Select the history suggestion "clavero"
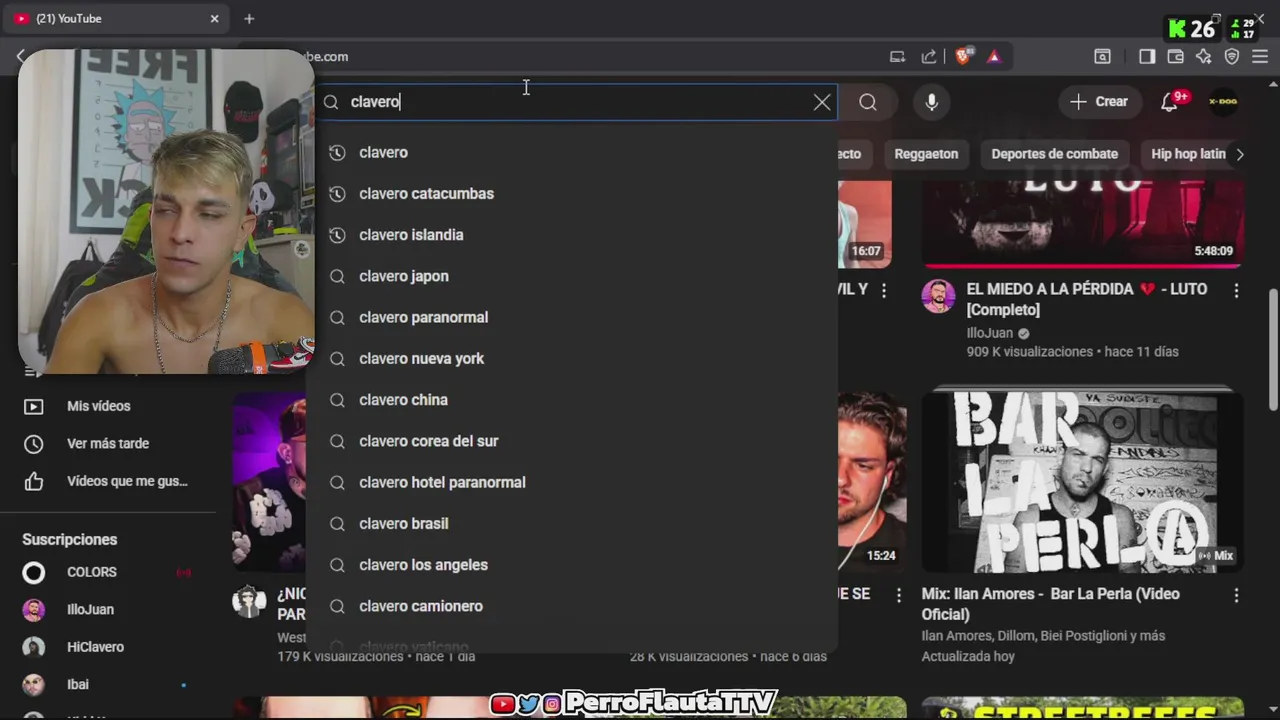This screenshot has width=1280, height=720. coord(571,152)
